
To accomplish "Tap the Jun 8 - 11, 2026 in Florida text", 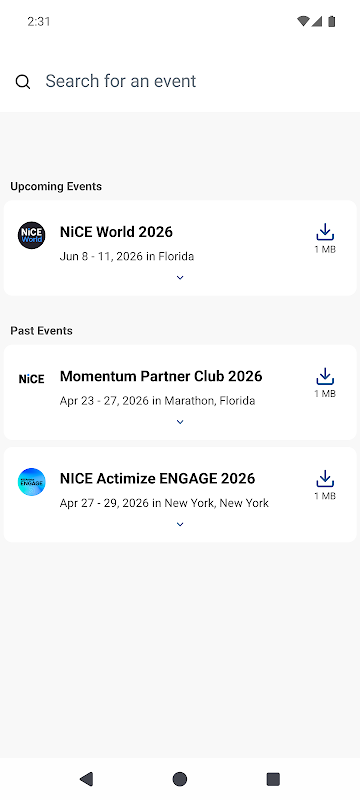I will [x=127, y=256].
